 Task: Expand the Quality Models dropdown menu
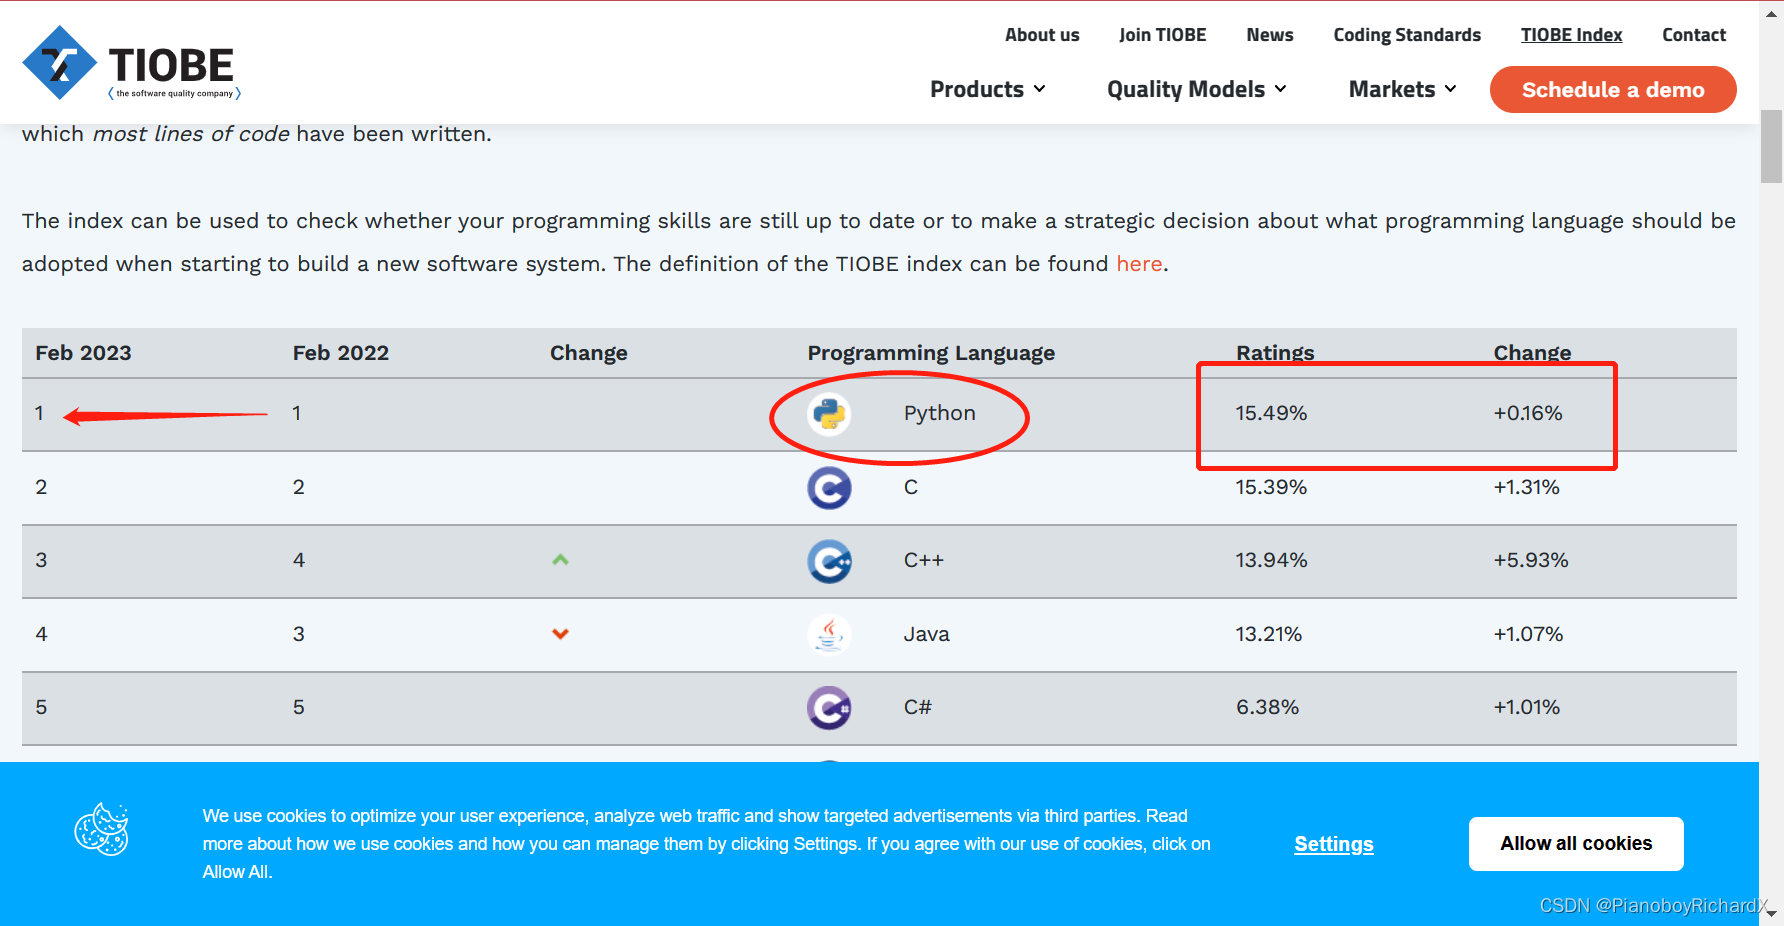pyautogui.click(x=1197, y=89)
